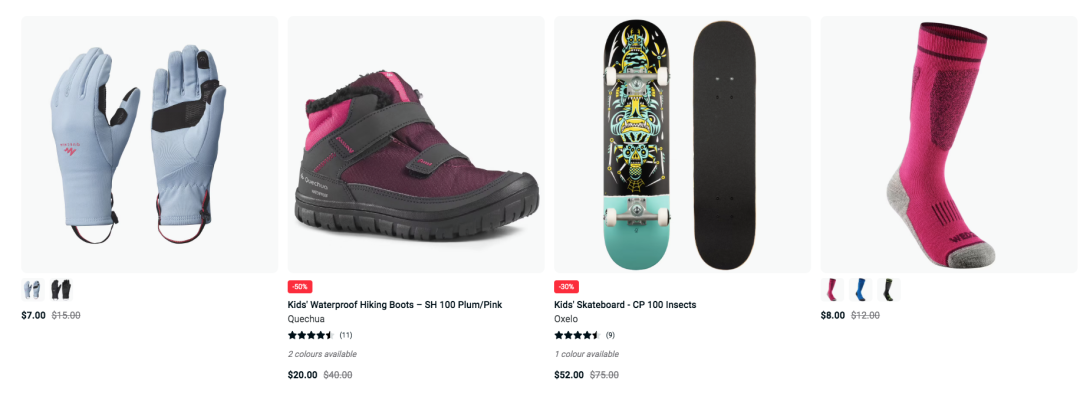The width and height of the screenshot is (1080, 393).
Task: Open the light blue gloves product image
Action: pyautogui.click(x=149, y=145)
